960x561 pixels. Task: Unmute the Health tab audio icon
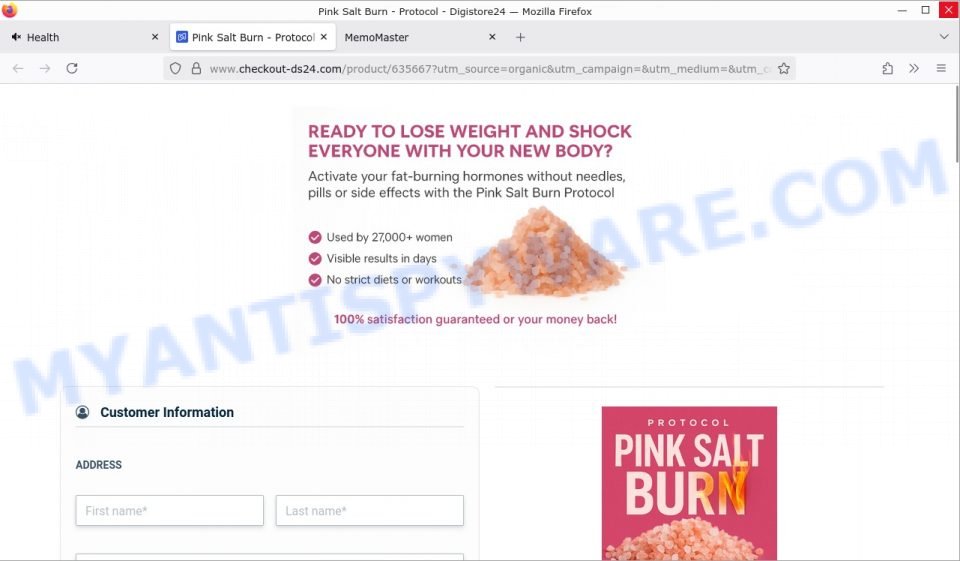(17, 37)
